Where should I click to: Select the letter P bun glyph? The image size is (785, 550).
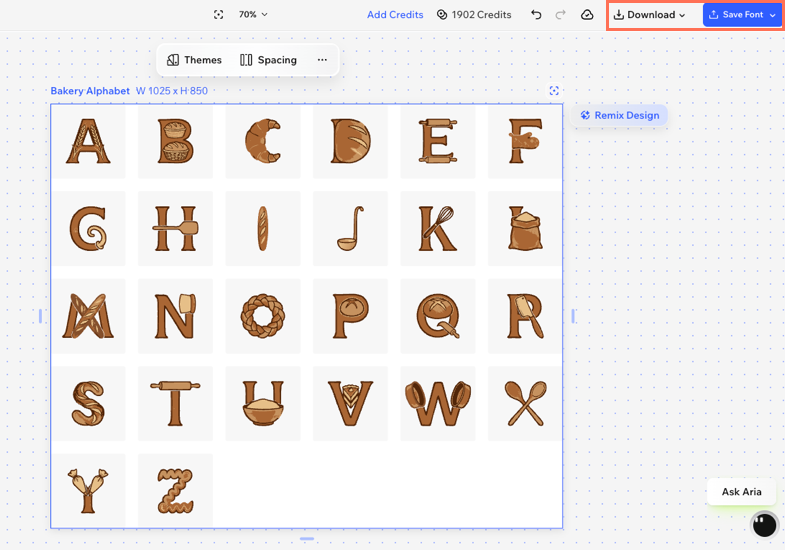(350, 316)
